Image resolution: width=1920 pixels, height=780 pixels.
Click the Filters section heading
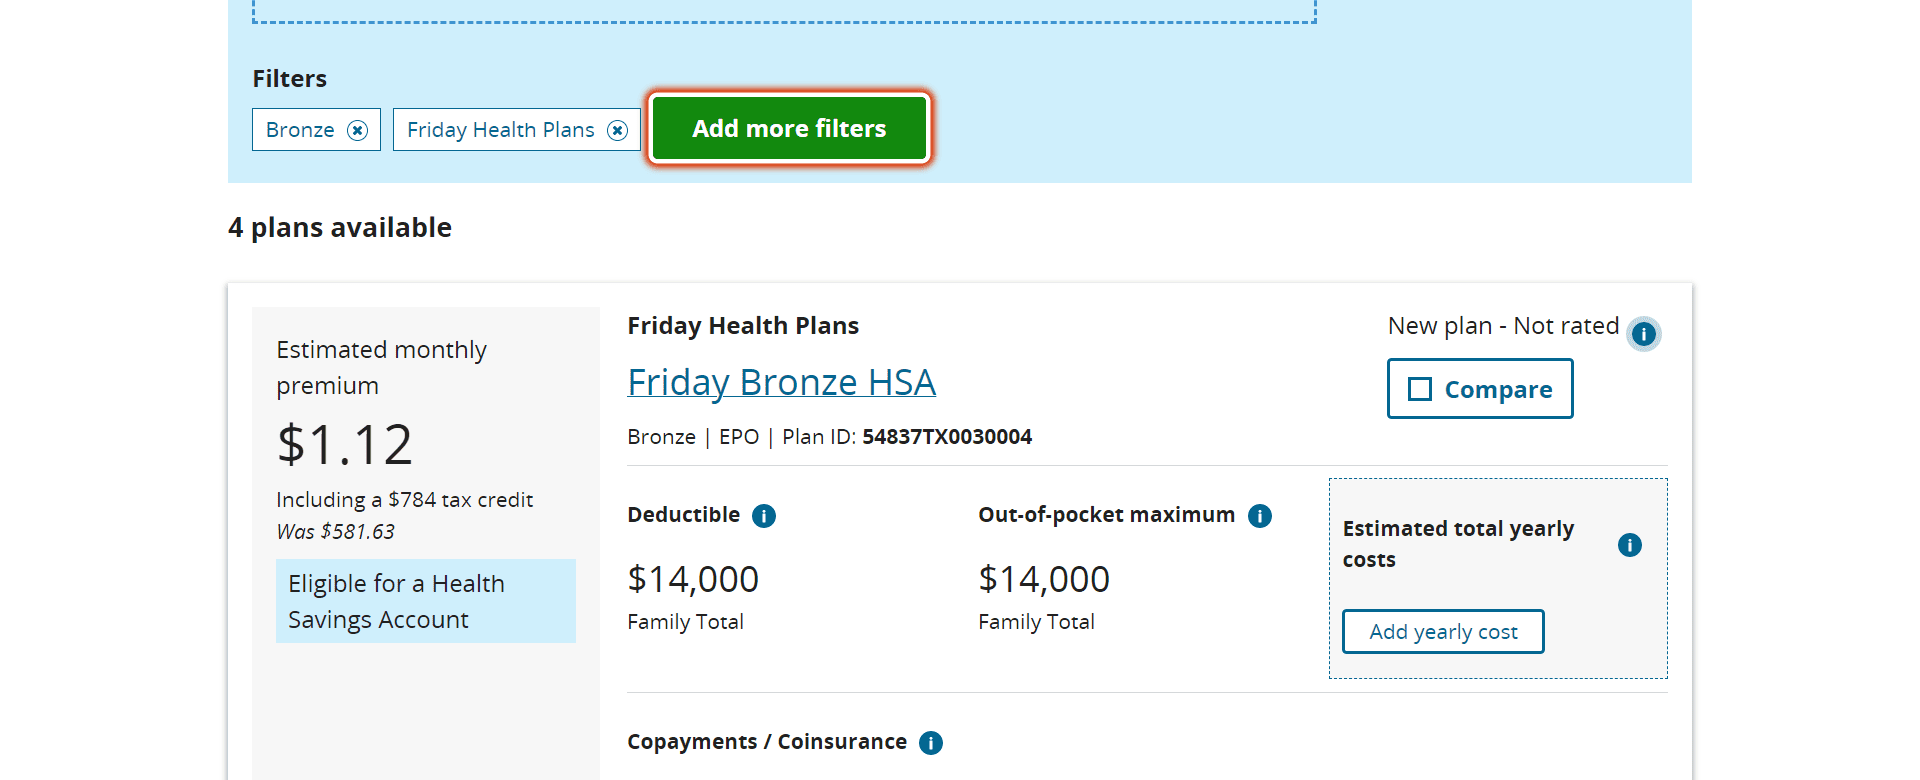(x=290, y=79)
